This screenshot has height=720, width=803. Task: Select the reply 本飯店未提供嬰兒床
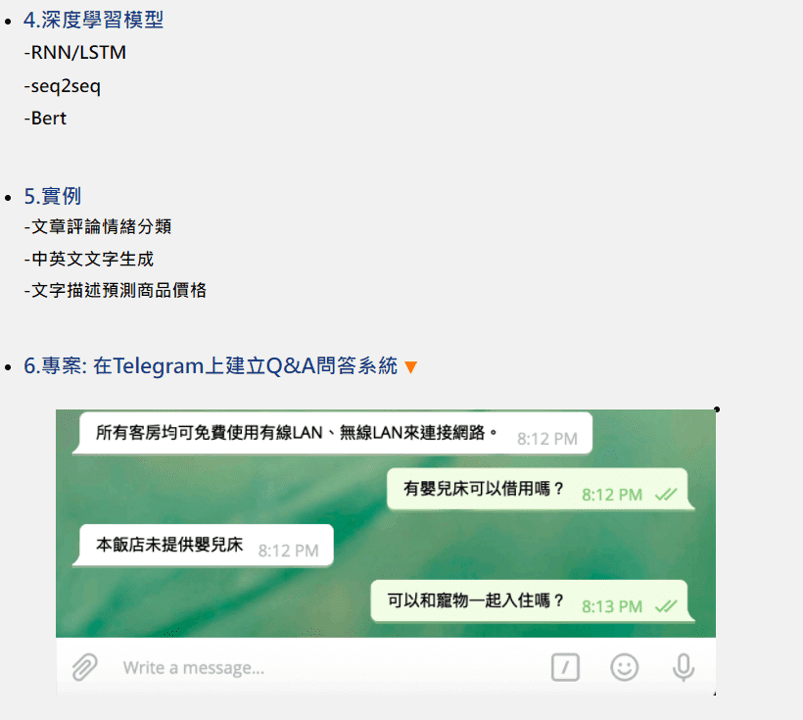(203, 545)
